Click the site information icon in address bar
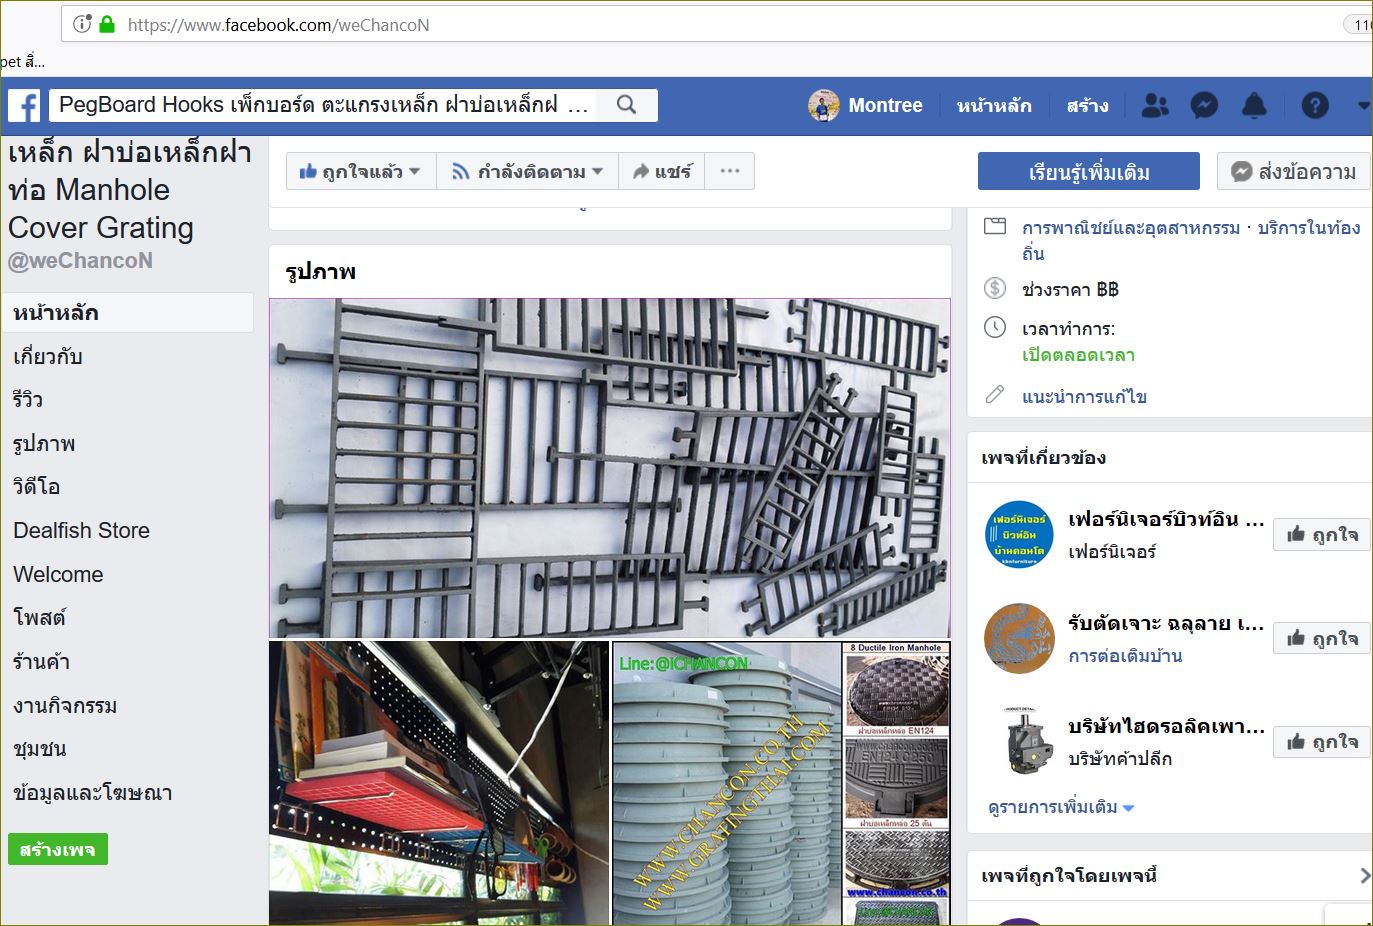 pyautogui.click(x=82, y=24)
